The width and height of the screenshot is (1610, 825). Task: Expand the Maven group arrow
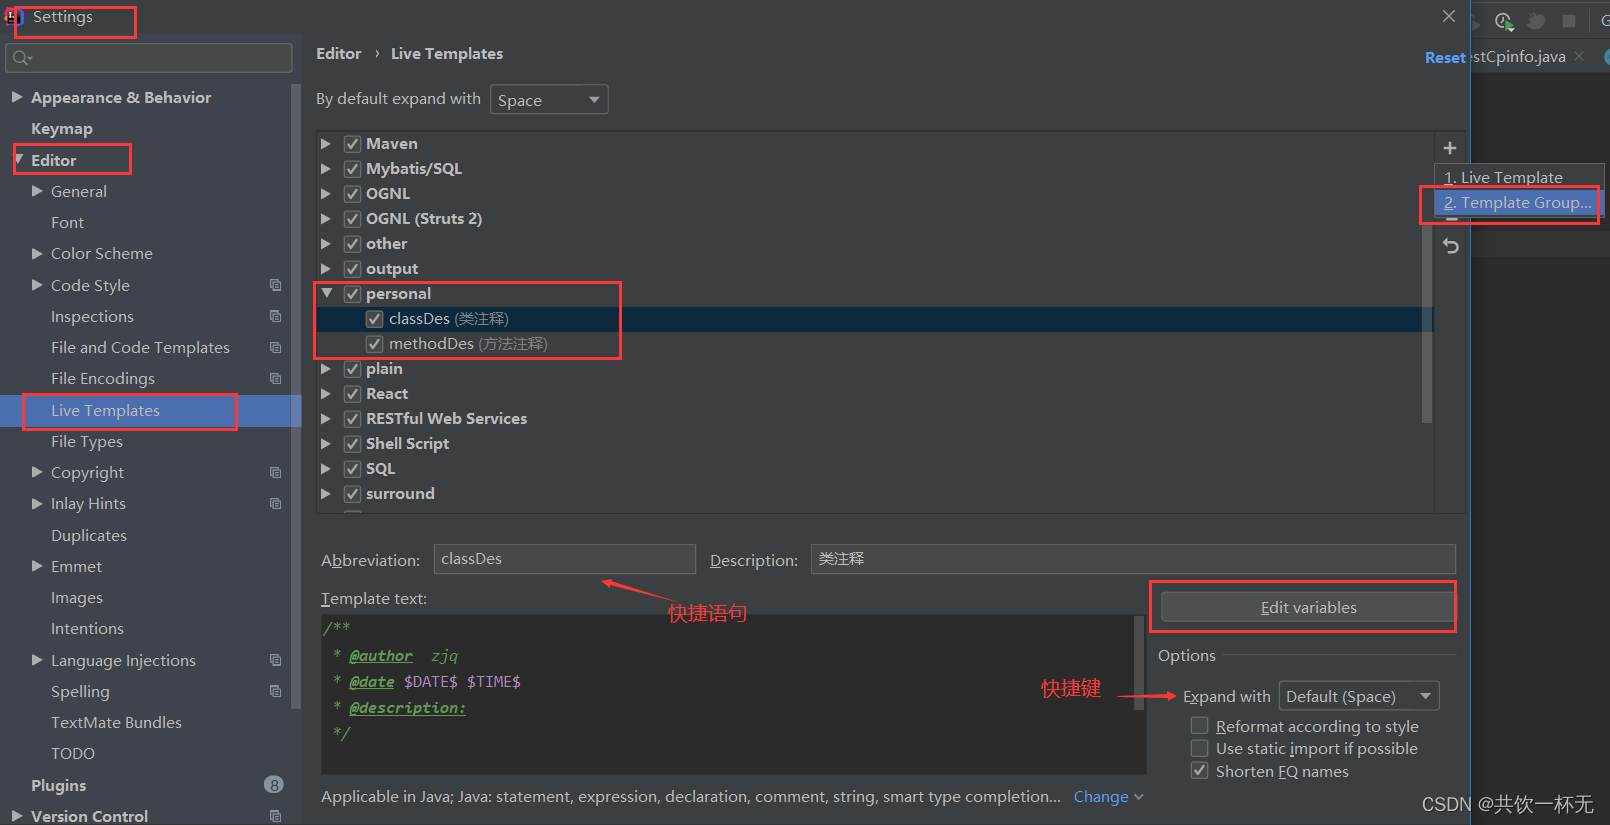[x=326, y=143]
